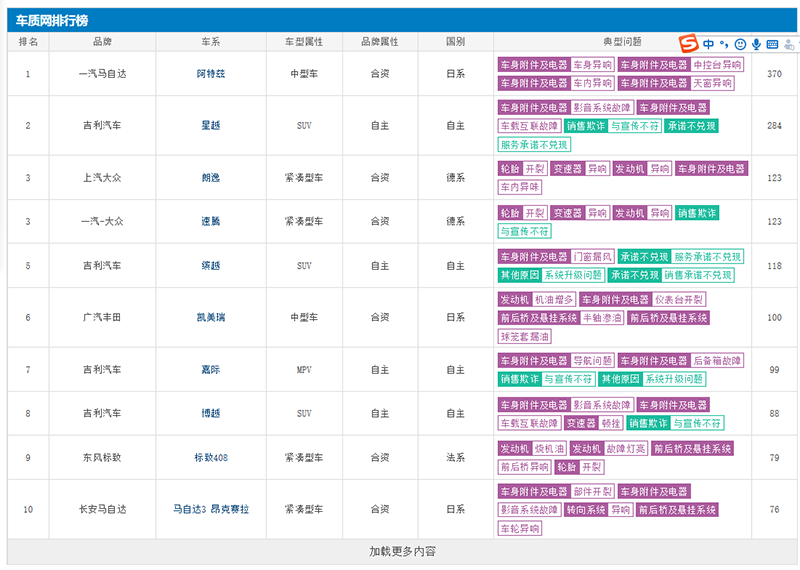800x570 pixels.
Task: Toggle the Chinese mode 中 icon
Action: point(708,44)
